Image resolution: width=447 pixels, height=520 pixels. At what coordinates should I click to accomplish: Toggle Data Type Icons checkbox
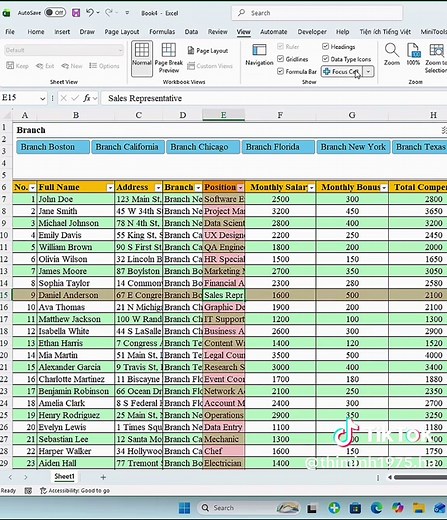(x=325, y=59)
